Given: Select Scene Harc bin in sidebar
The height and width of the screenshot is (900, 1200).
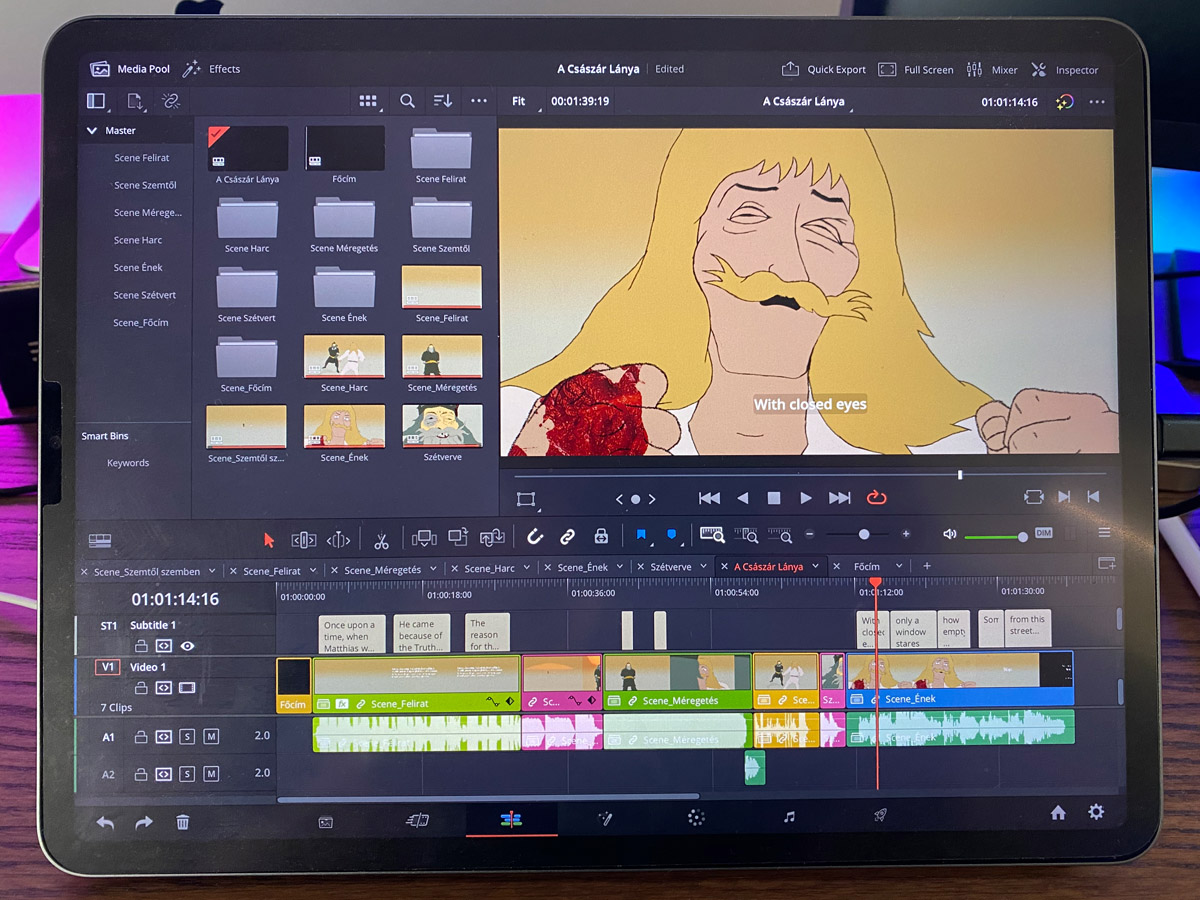Looking at the screenshot, I should [138, 240].
